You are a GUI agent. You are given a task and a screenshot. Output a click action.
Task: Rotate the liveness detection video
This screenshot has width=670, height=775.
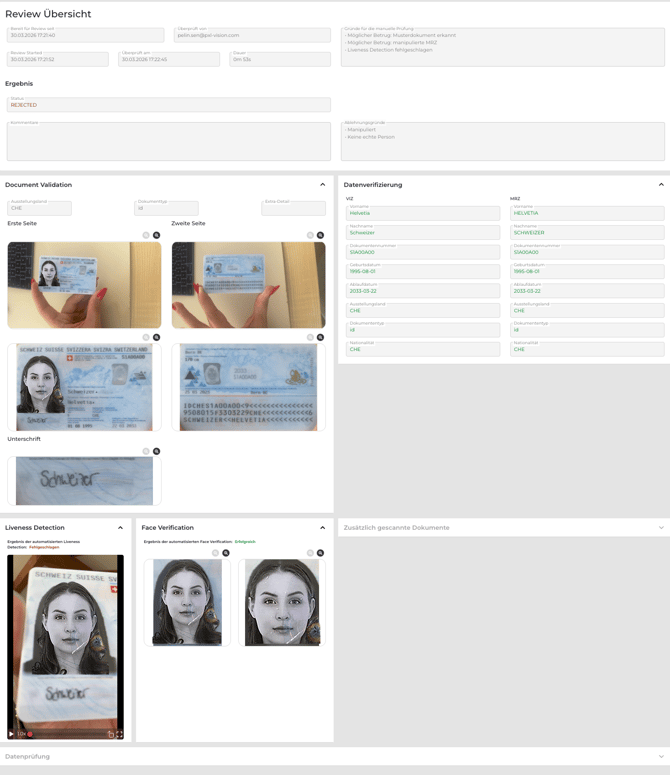point(111,734)
